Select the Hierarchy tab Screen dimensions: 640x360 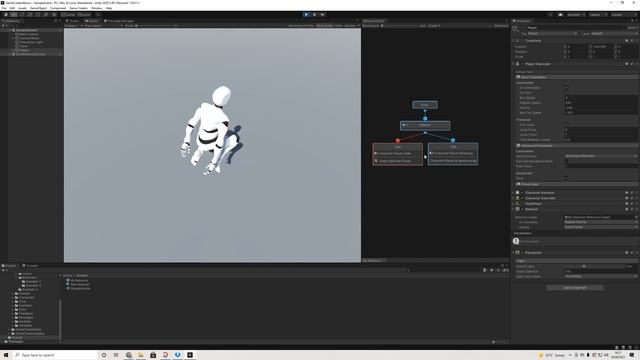(11, 21)
